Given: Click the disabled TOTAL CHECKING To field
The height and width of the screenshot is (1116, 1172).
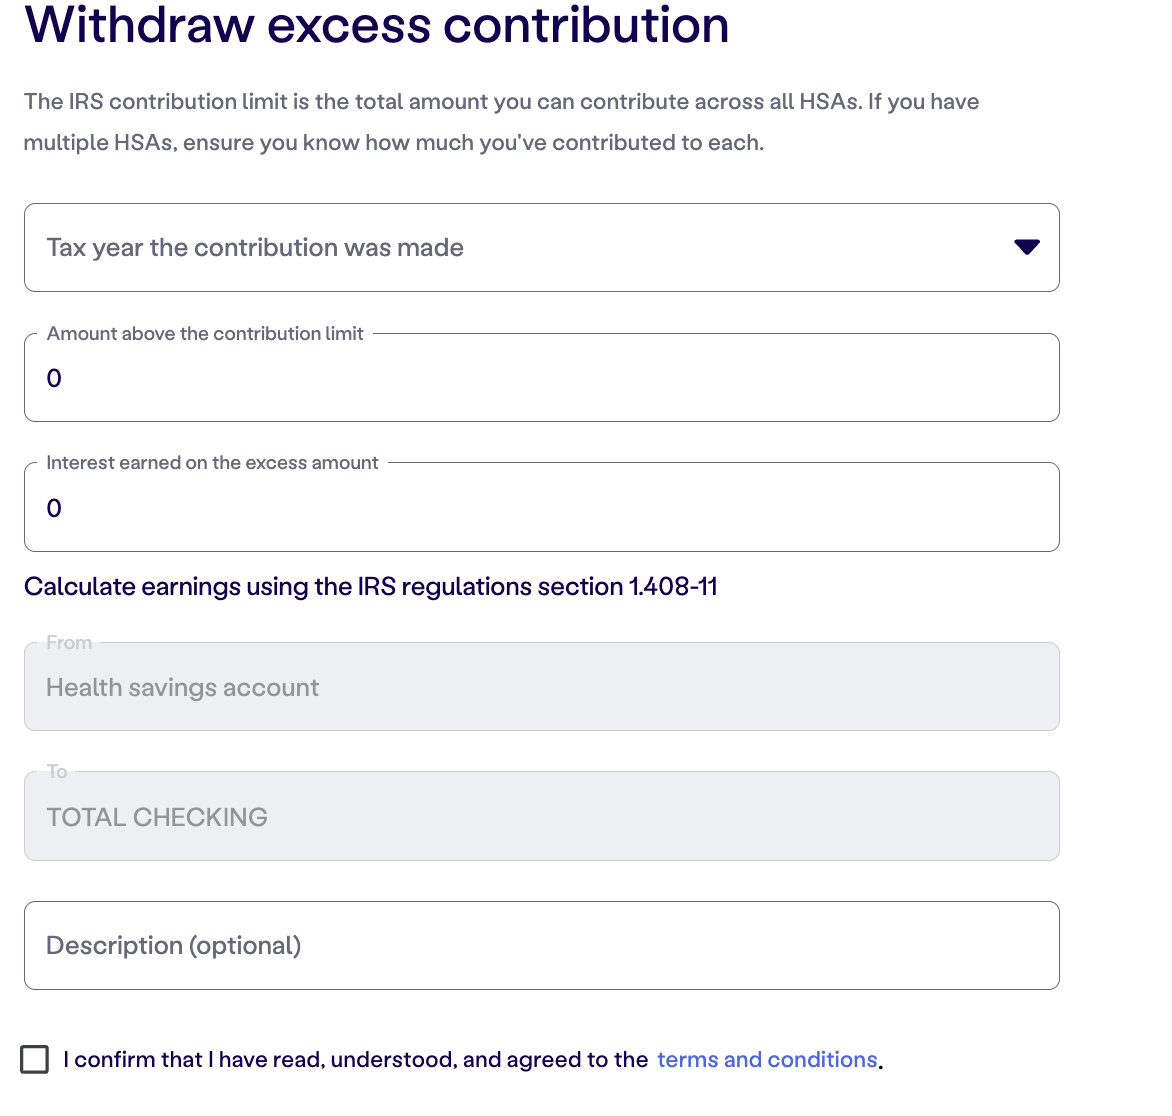Looking at the screenshot, I should (541, 816).
